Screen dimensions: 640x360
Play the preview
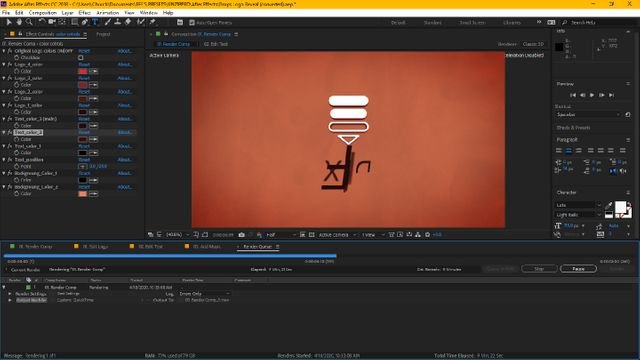click(592, 95)
